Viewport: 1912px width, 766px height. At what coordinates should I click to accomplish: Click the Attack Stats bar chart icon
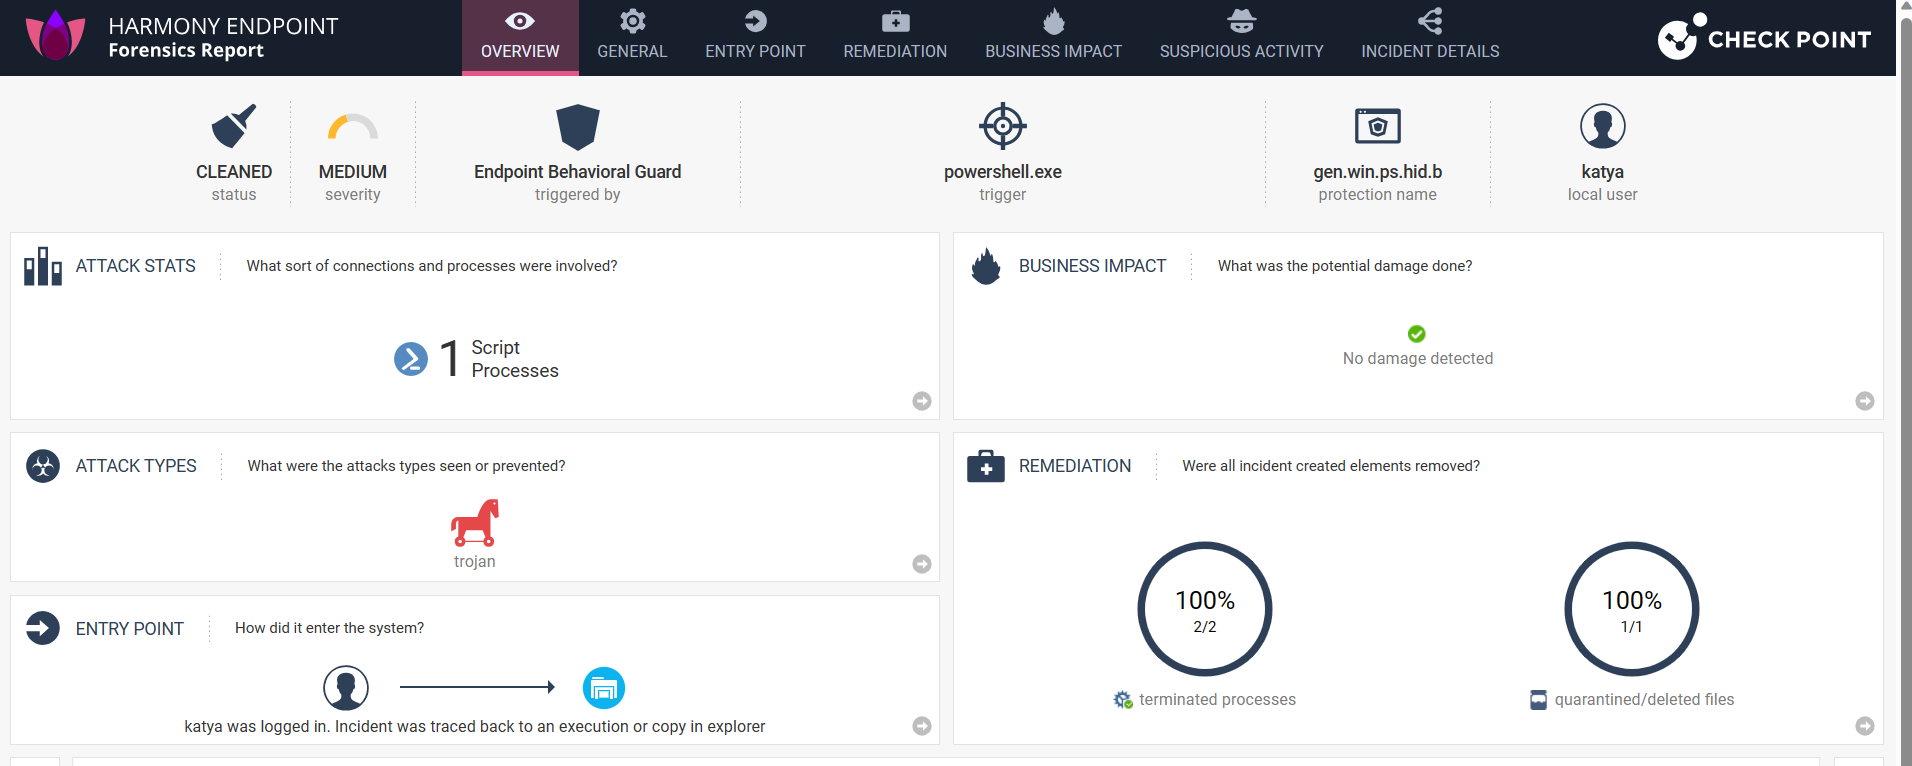(x=43, y=266)
